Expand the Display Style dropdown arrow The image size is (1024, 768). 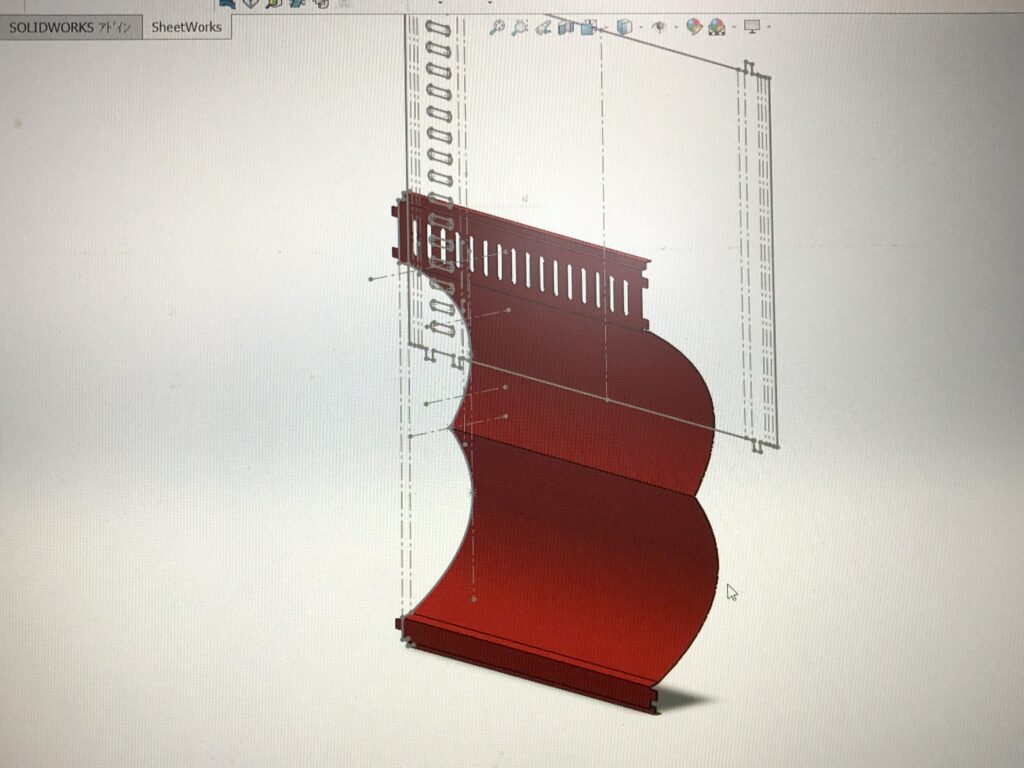(641, 27)
